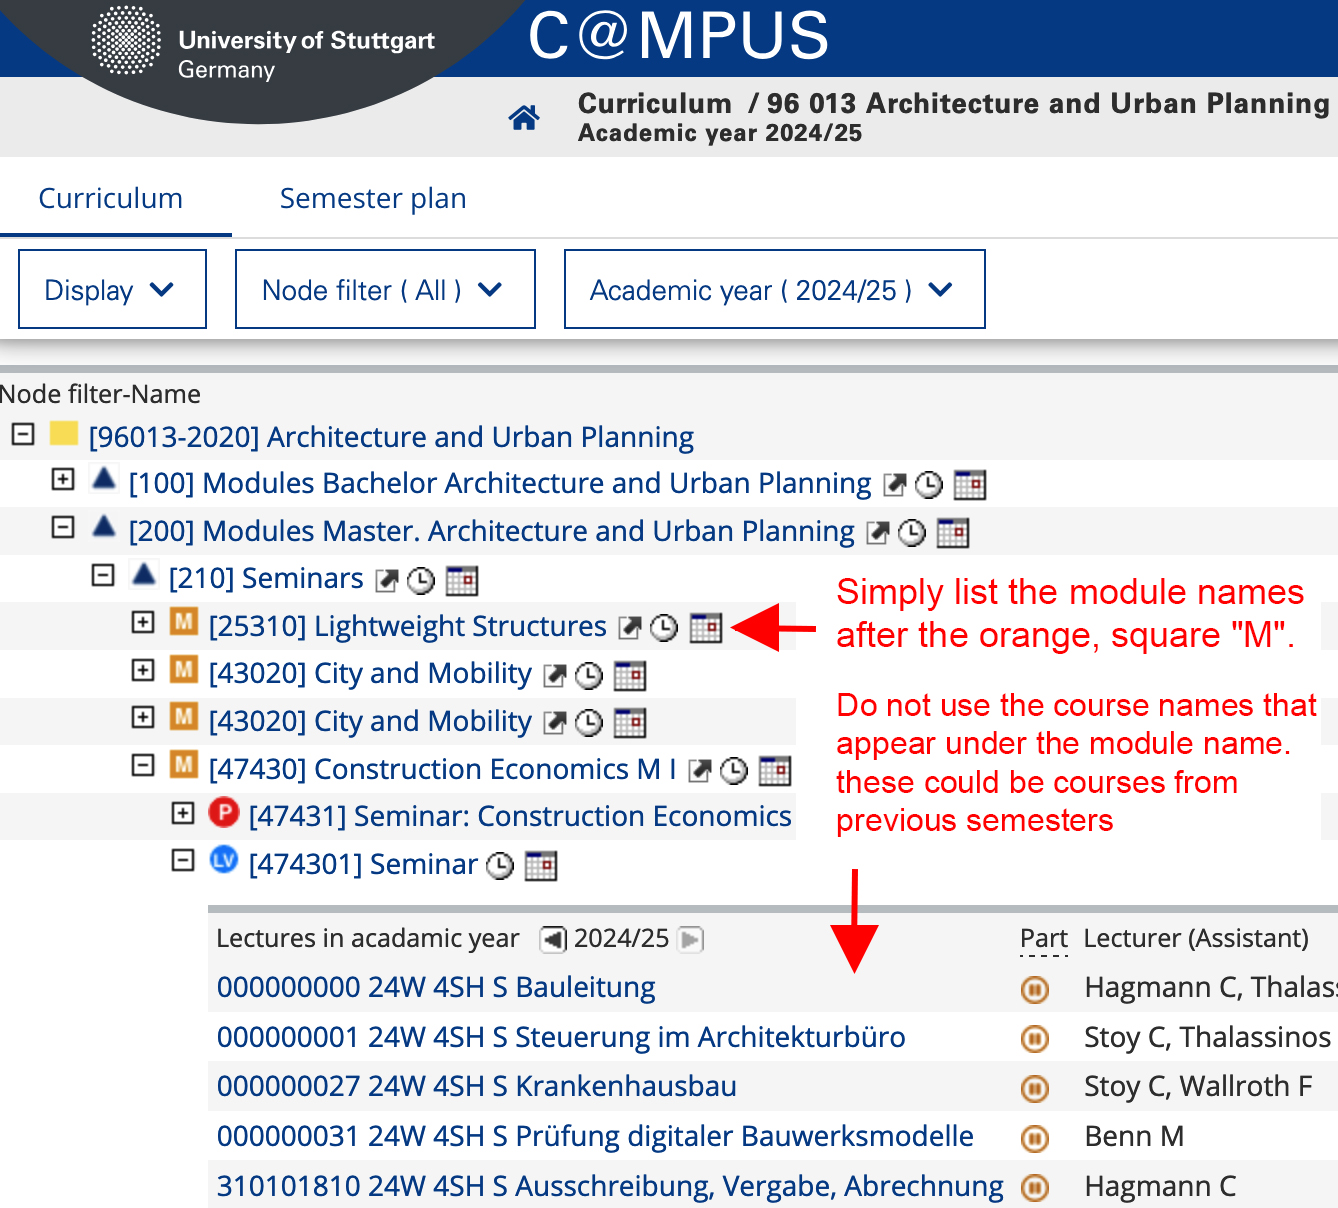Open [96013-2020] Architecture and Urban Planning link
1338x1208 pixels.
(391, 437)
